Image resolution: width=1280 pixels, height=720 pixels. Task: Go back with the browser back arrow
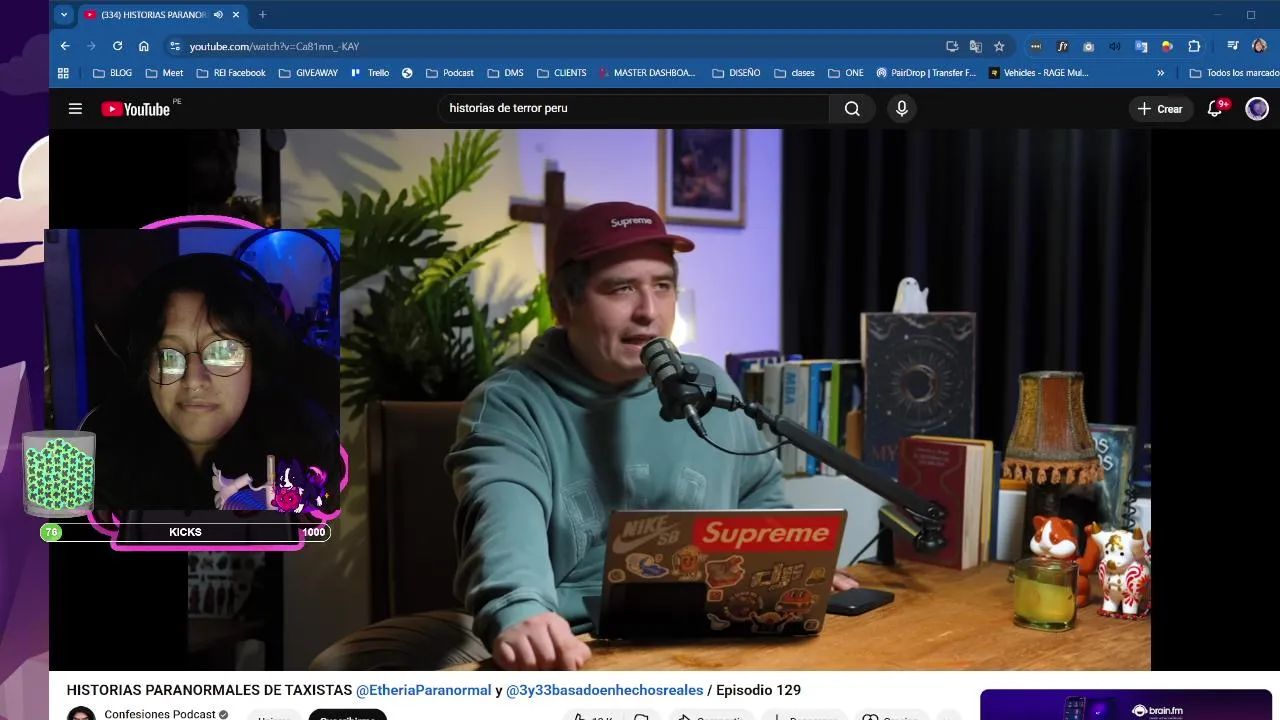pos(65,46)
